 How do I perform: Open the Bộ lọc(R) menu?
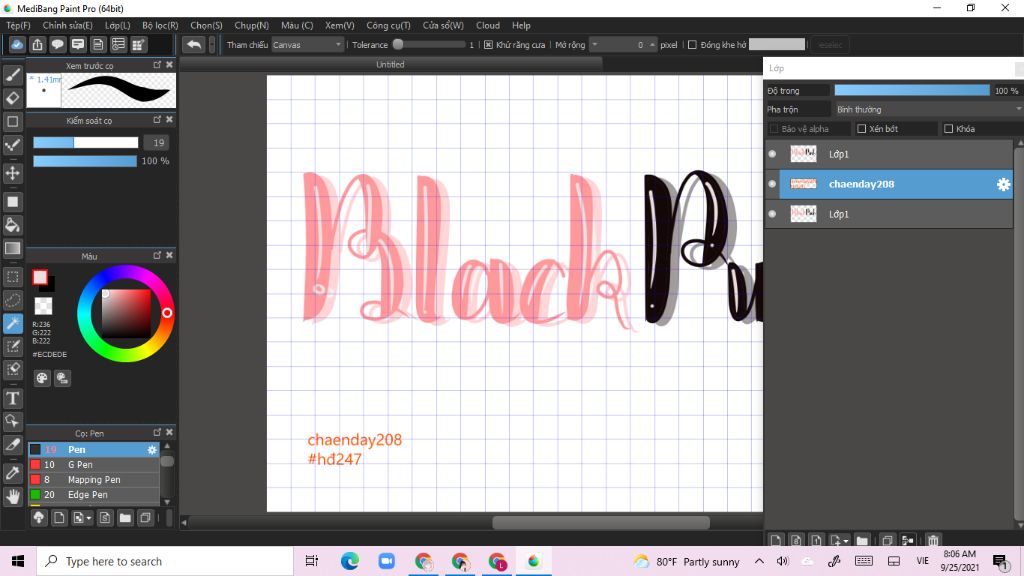click(x=160, y=25)
